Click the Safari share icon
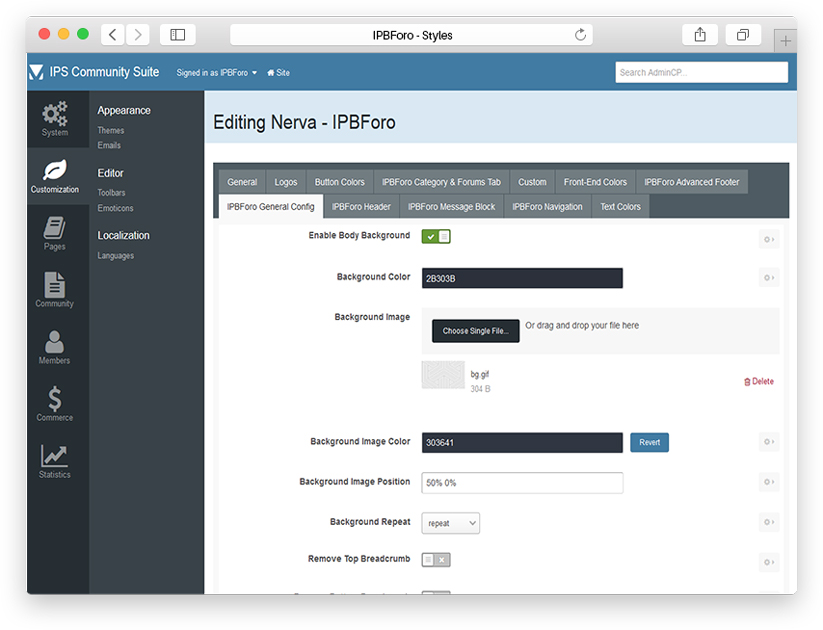 tap(700, 35)
